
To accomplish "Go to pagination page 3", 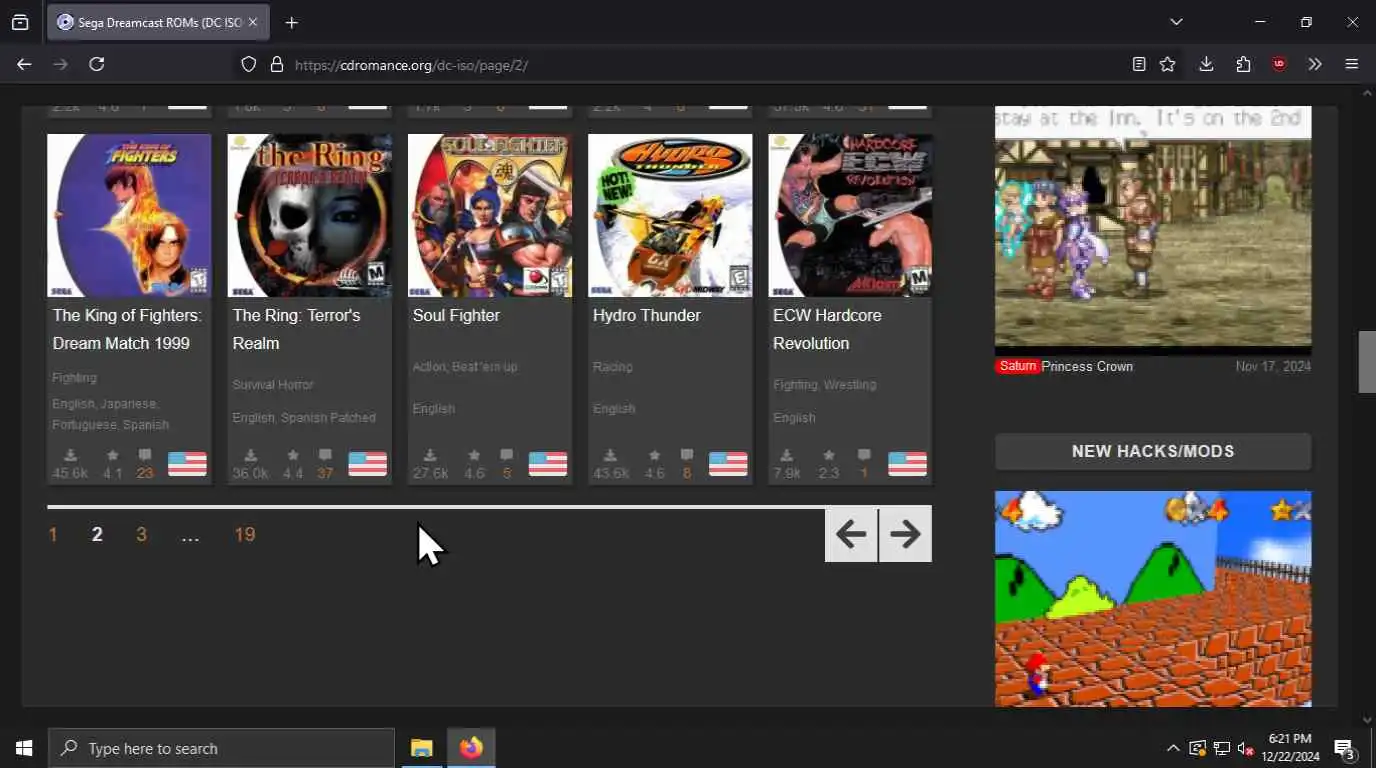I will pyautogui.click(x=141, y=535).
